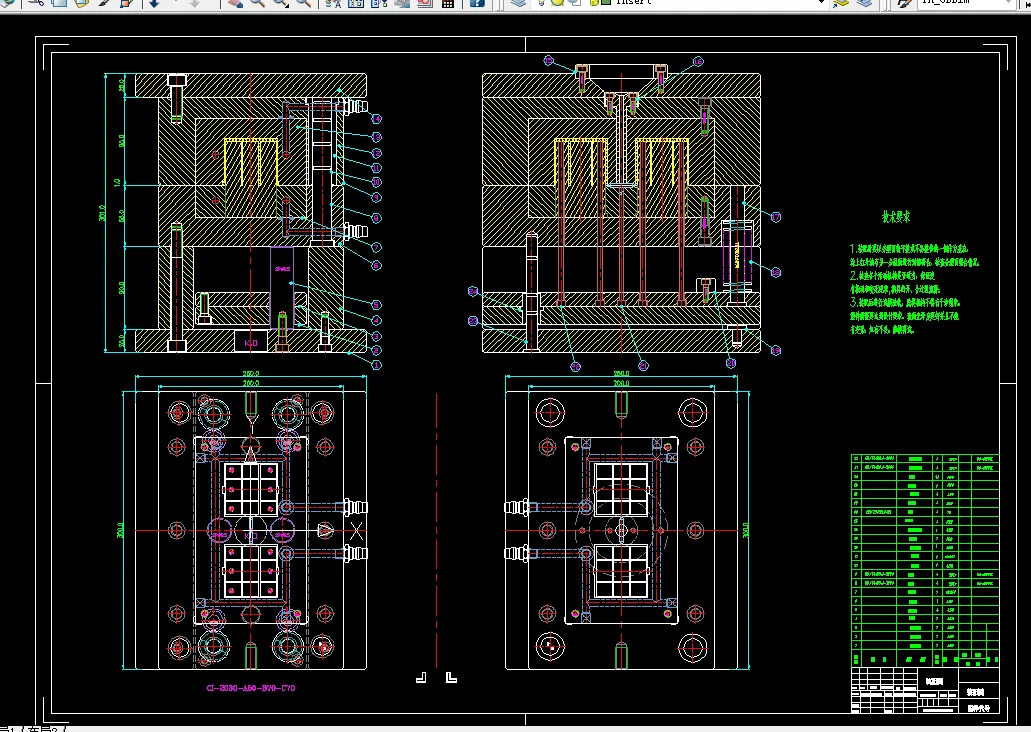This screenshot has width=1031, height=732.
Task: Click the Help question mark icon
Action: point(478,3)
